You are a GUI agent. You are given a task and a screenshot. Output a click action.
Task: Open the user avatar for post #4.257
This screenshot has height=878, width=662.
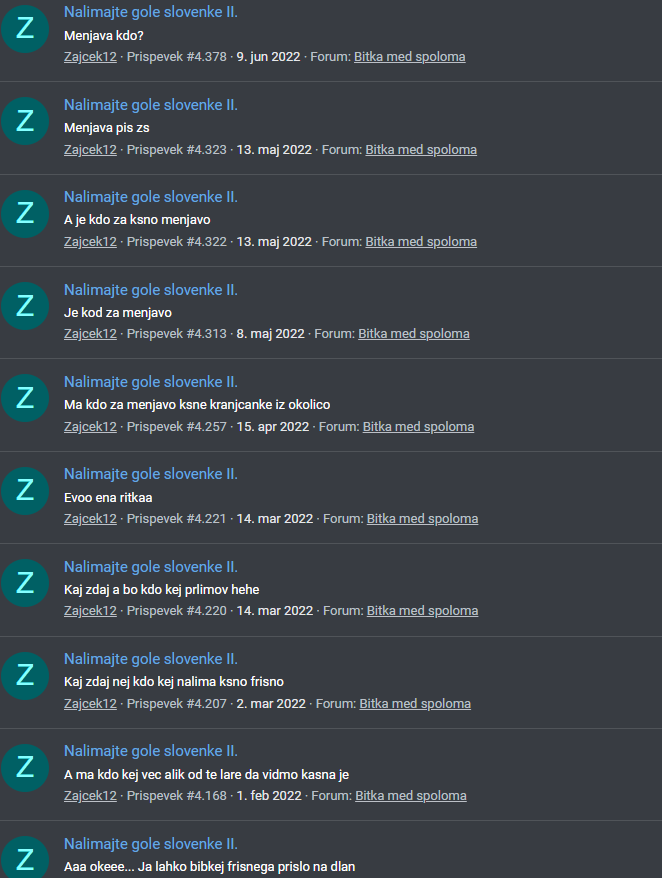[x=25, y=398]
